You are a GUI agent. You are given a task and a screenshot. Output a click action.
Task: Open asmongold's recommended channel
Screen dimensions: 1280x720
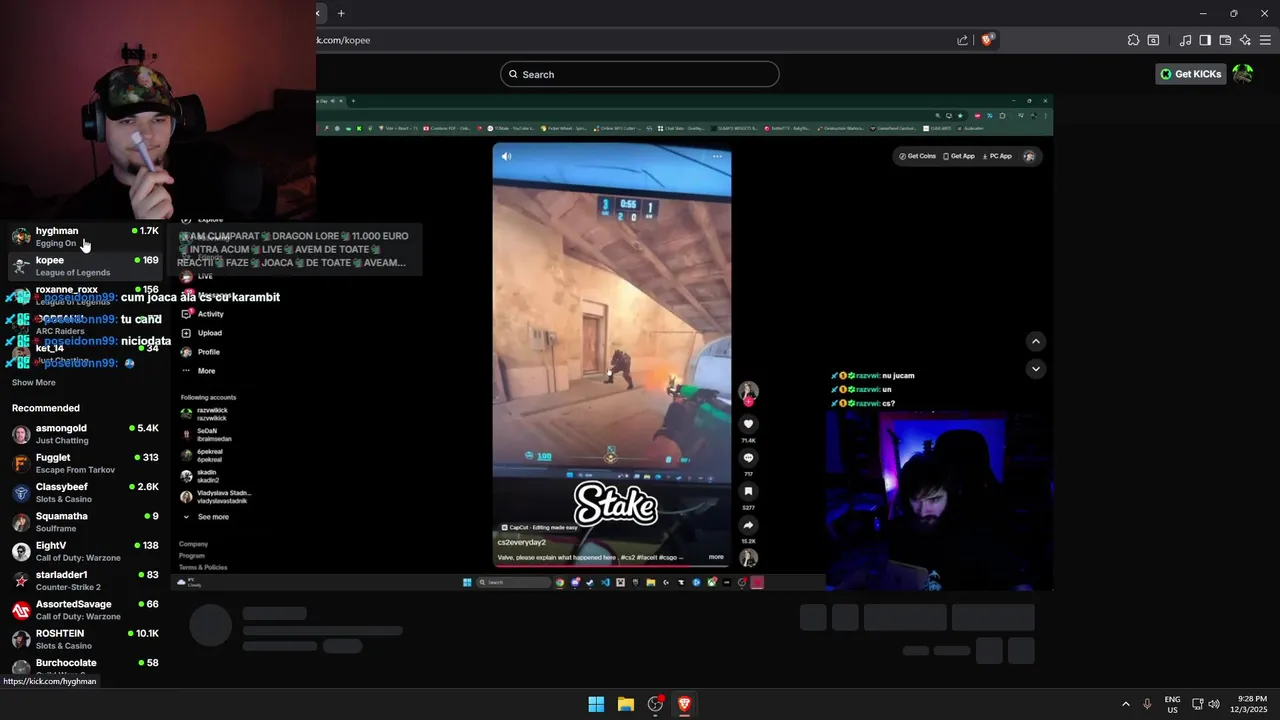point(85,434)
